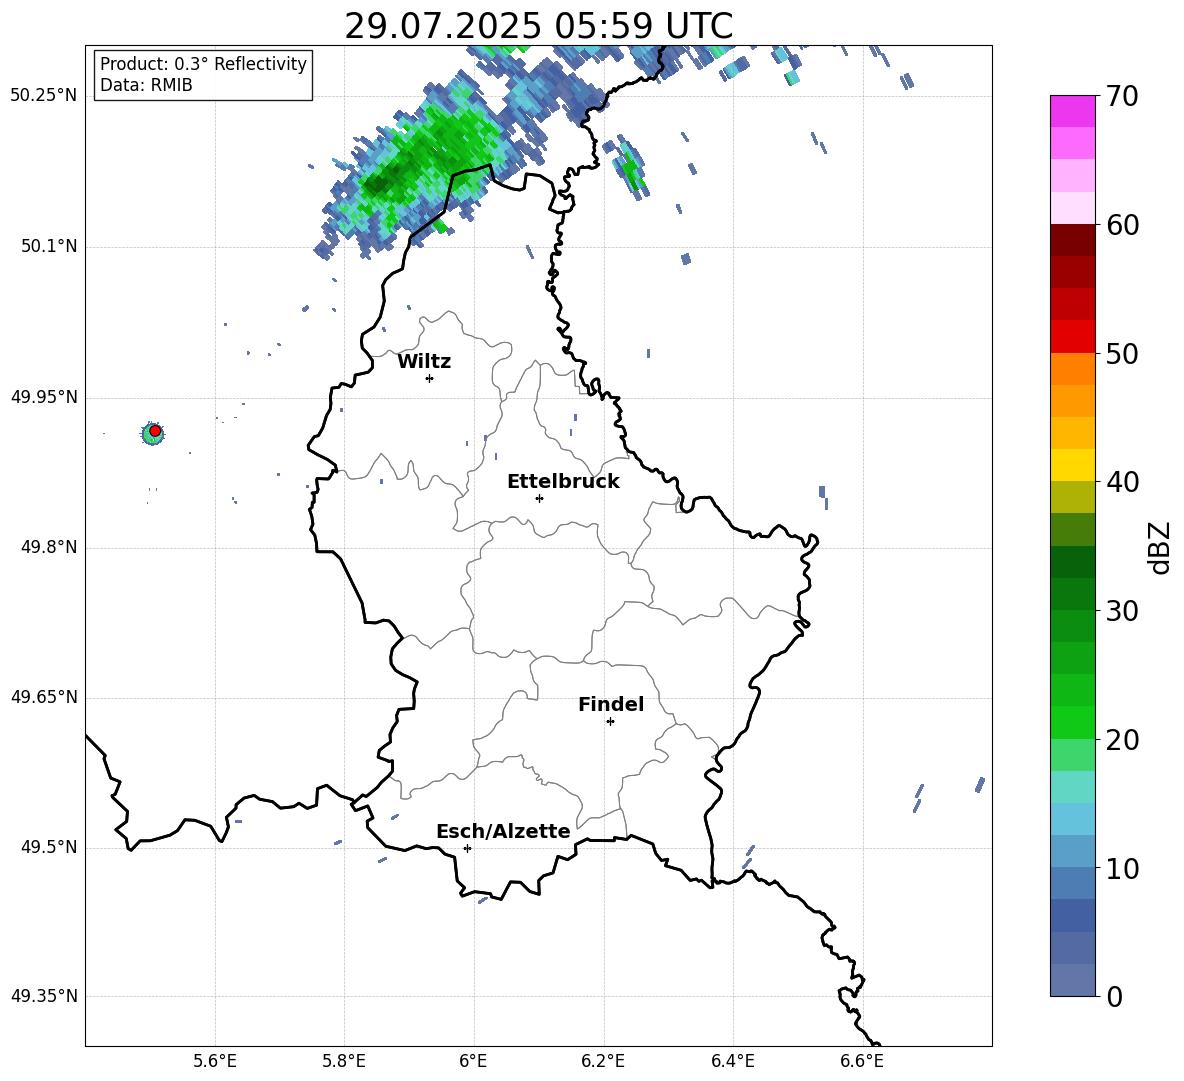This screenshot has width=1184, height=1081.
Task: Click the 6.6°E longitude label
Action: [862, 1061]
